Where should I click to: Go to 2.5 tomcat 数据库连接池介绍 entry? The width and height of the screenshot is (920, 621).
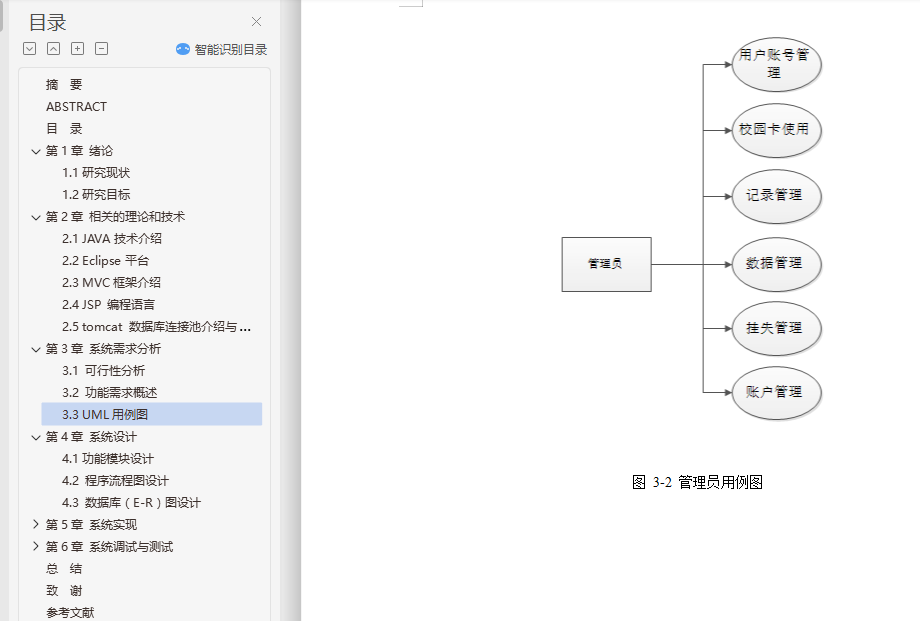click(156, 326)
